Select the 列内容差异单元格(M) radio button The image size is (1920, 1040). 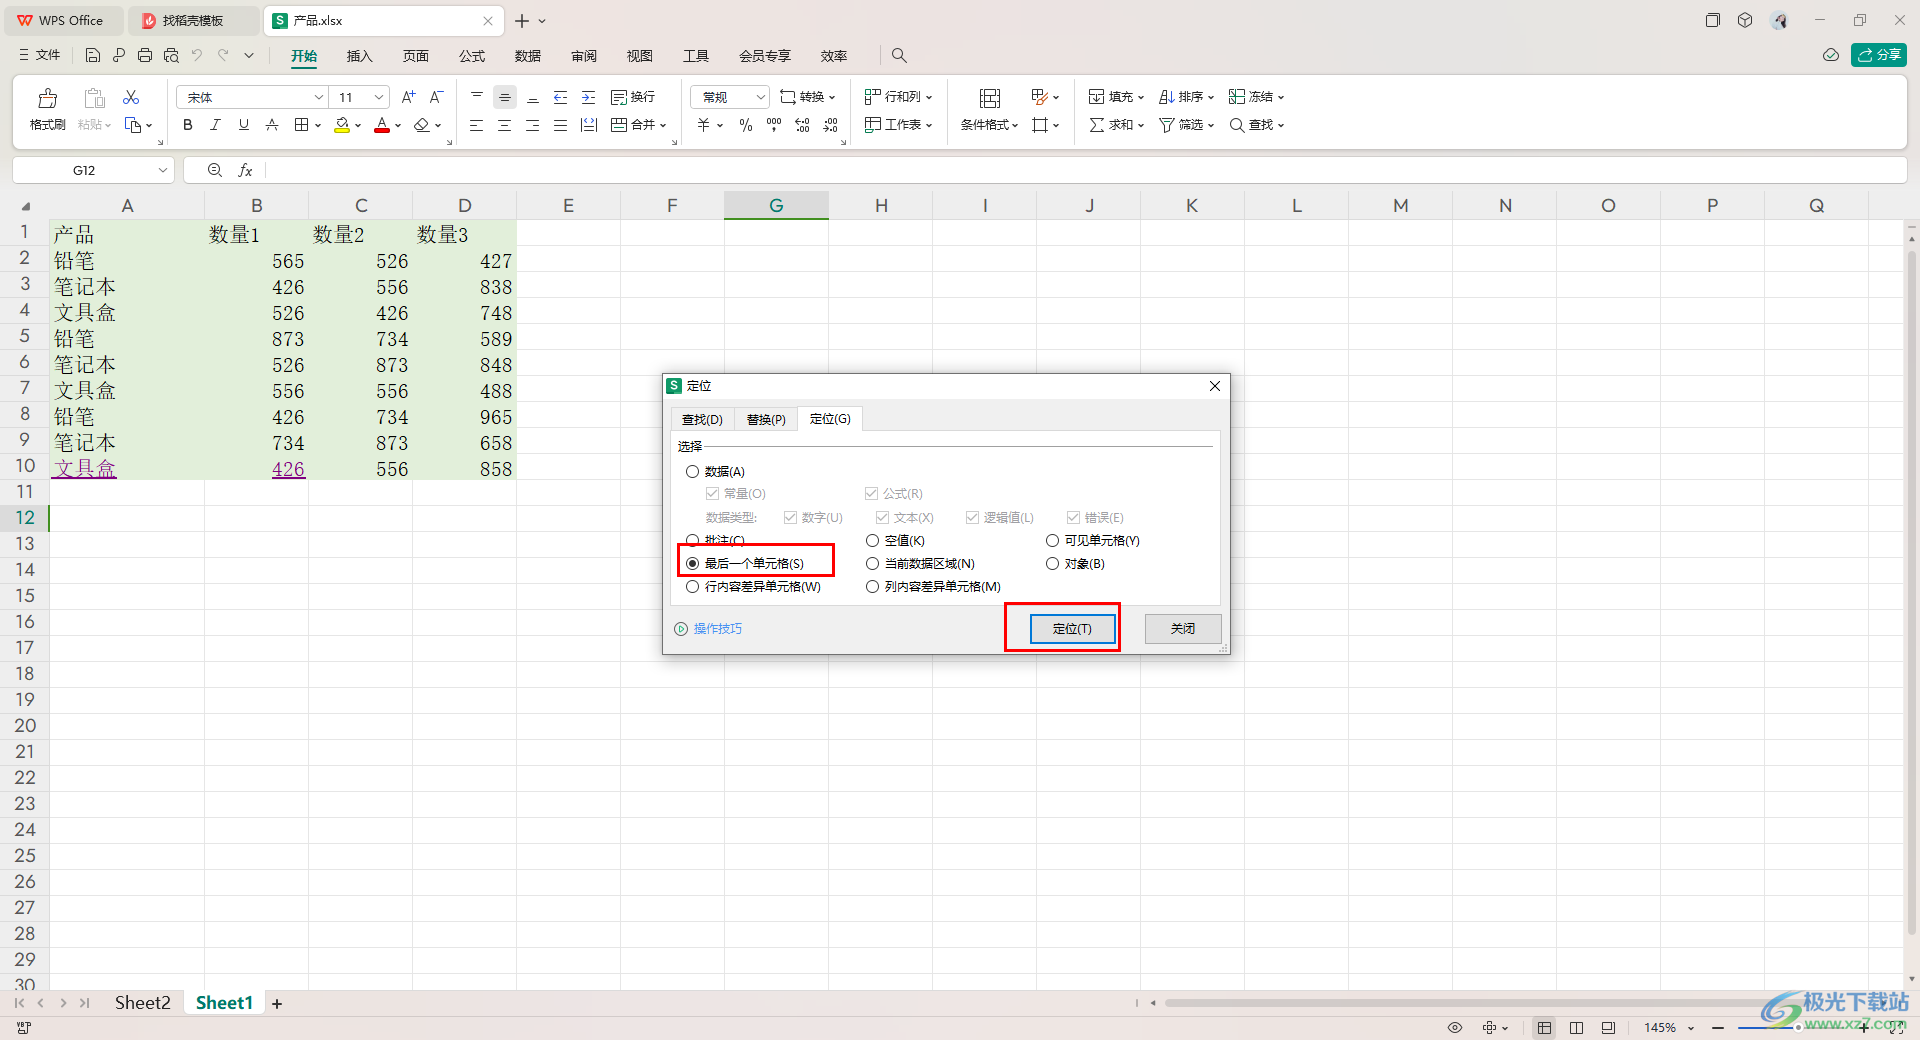tap(872, 587)
